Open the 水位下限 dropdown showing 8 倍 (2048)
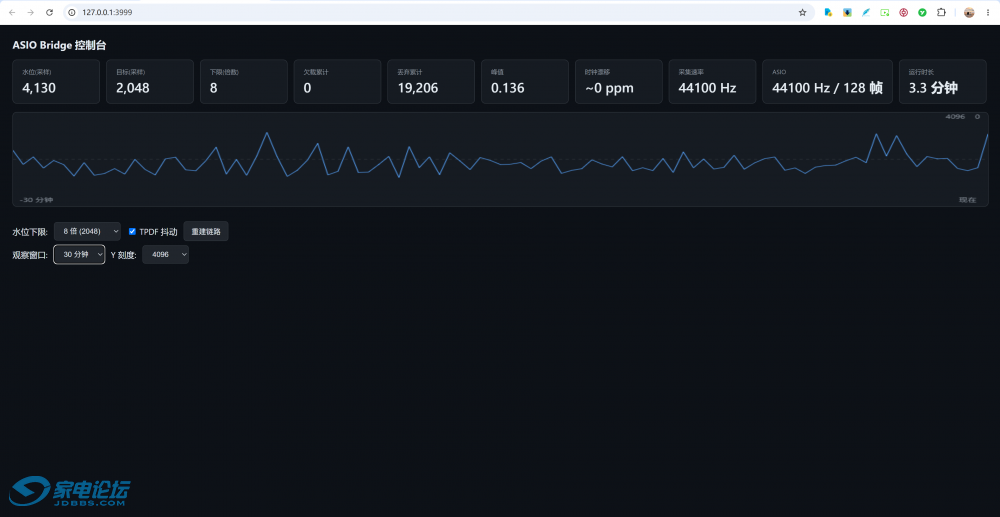The image size is (1000, 517). click(x=87, y=231)
